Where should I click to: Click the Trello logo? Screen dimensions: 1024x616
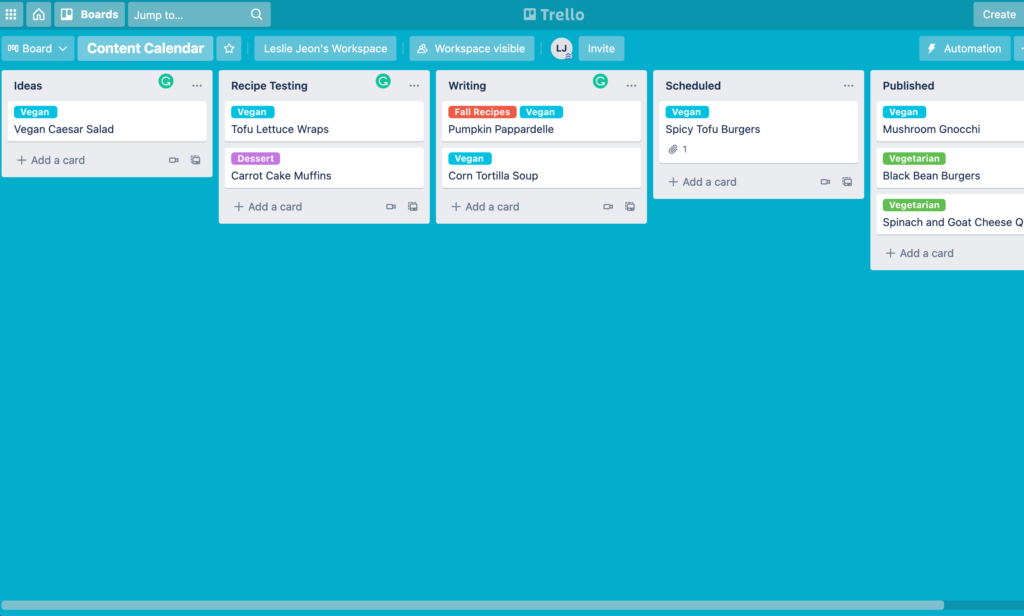(554, 14)
